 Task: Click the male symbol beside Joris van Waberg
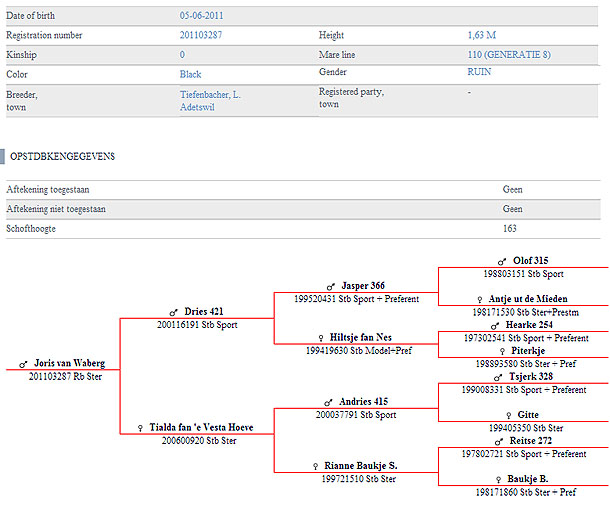click(x=23, y=363)
